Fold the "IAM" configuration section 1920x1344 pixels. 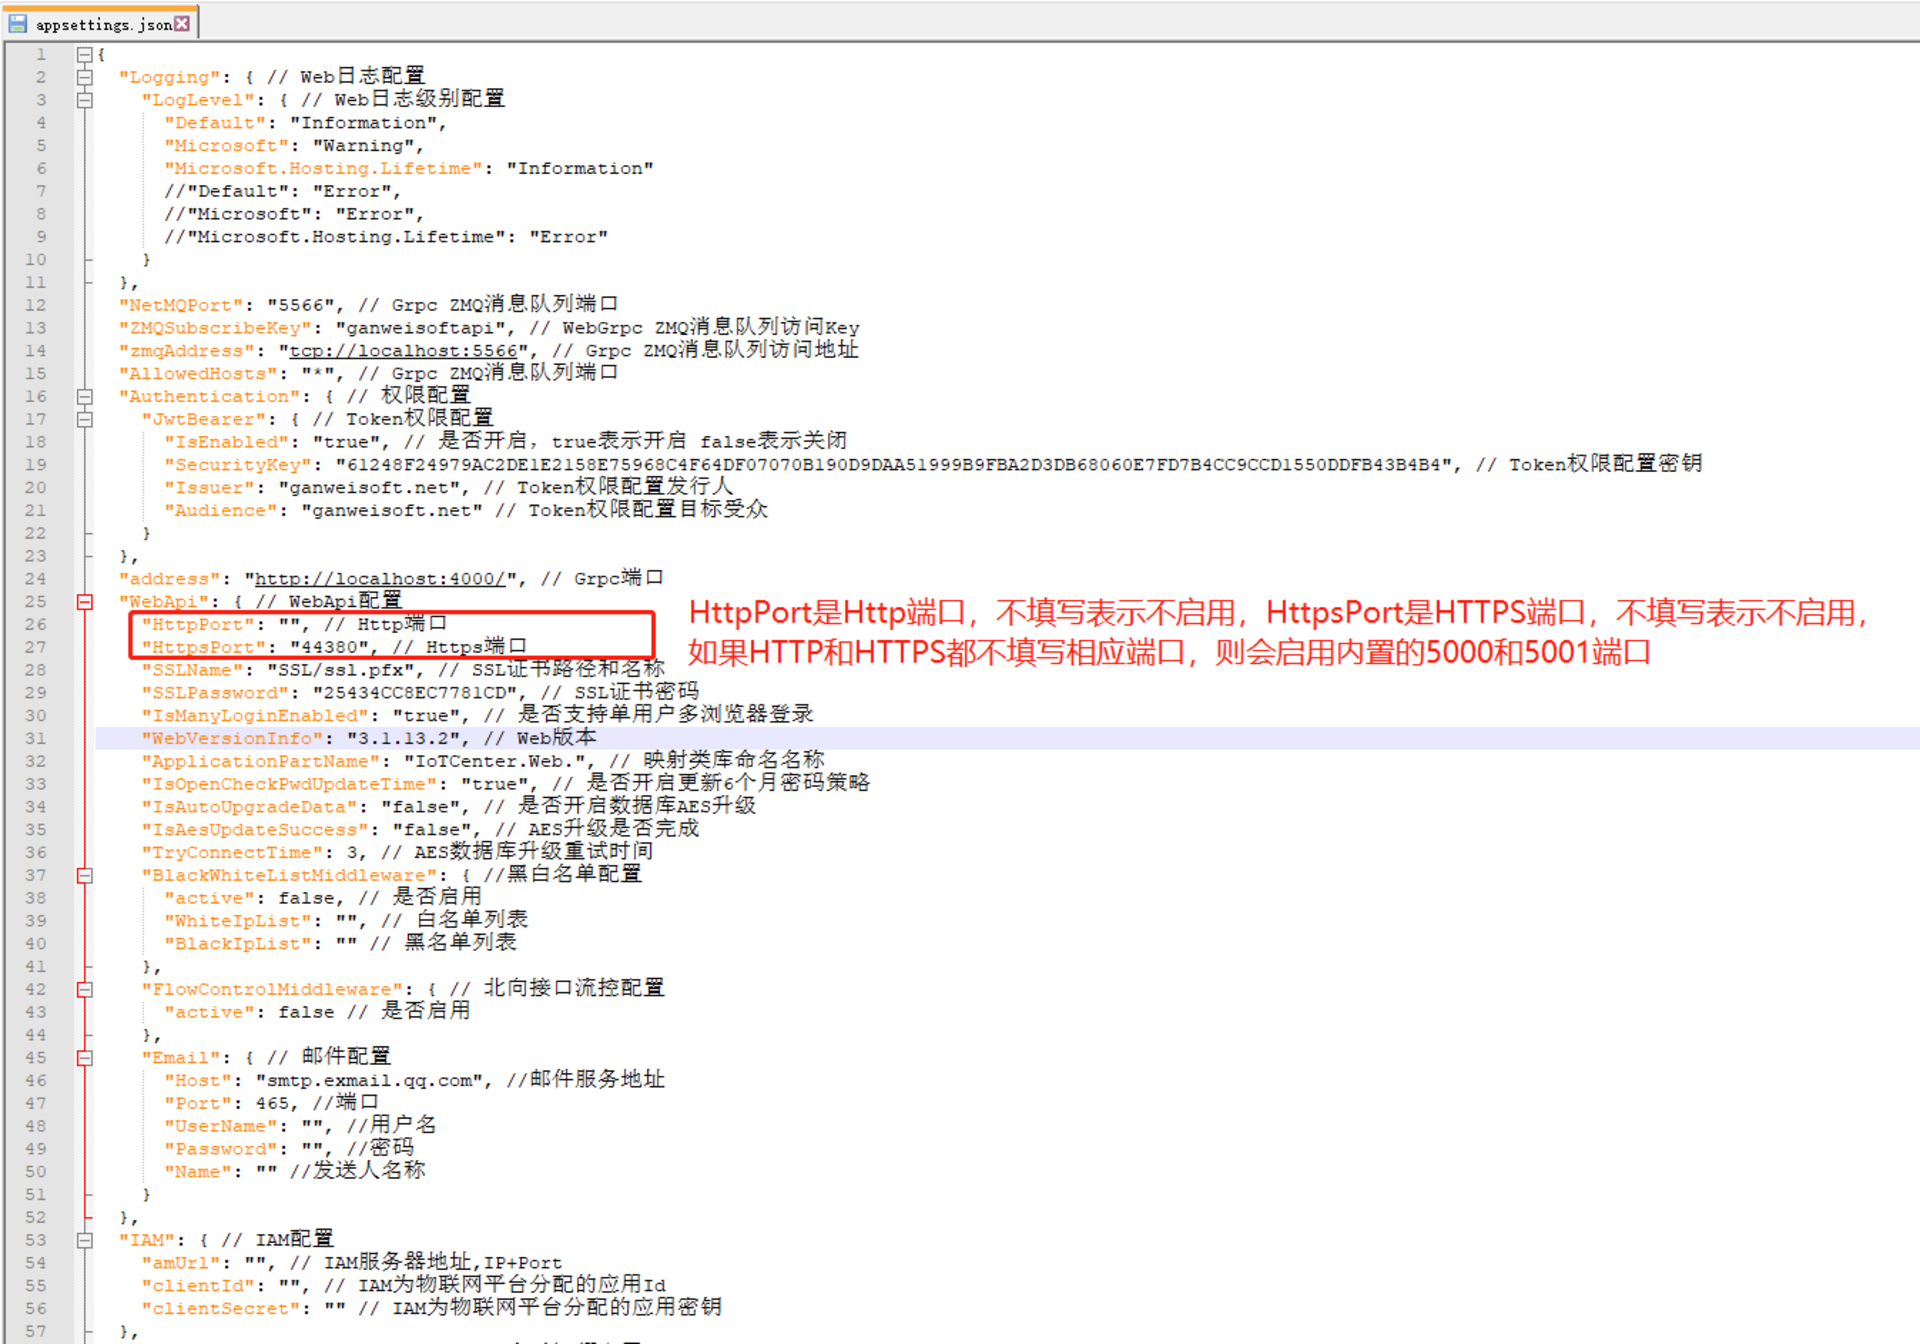(x=85, y=1240)
